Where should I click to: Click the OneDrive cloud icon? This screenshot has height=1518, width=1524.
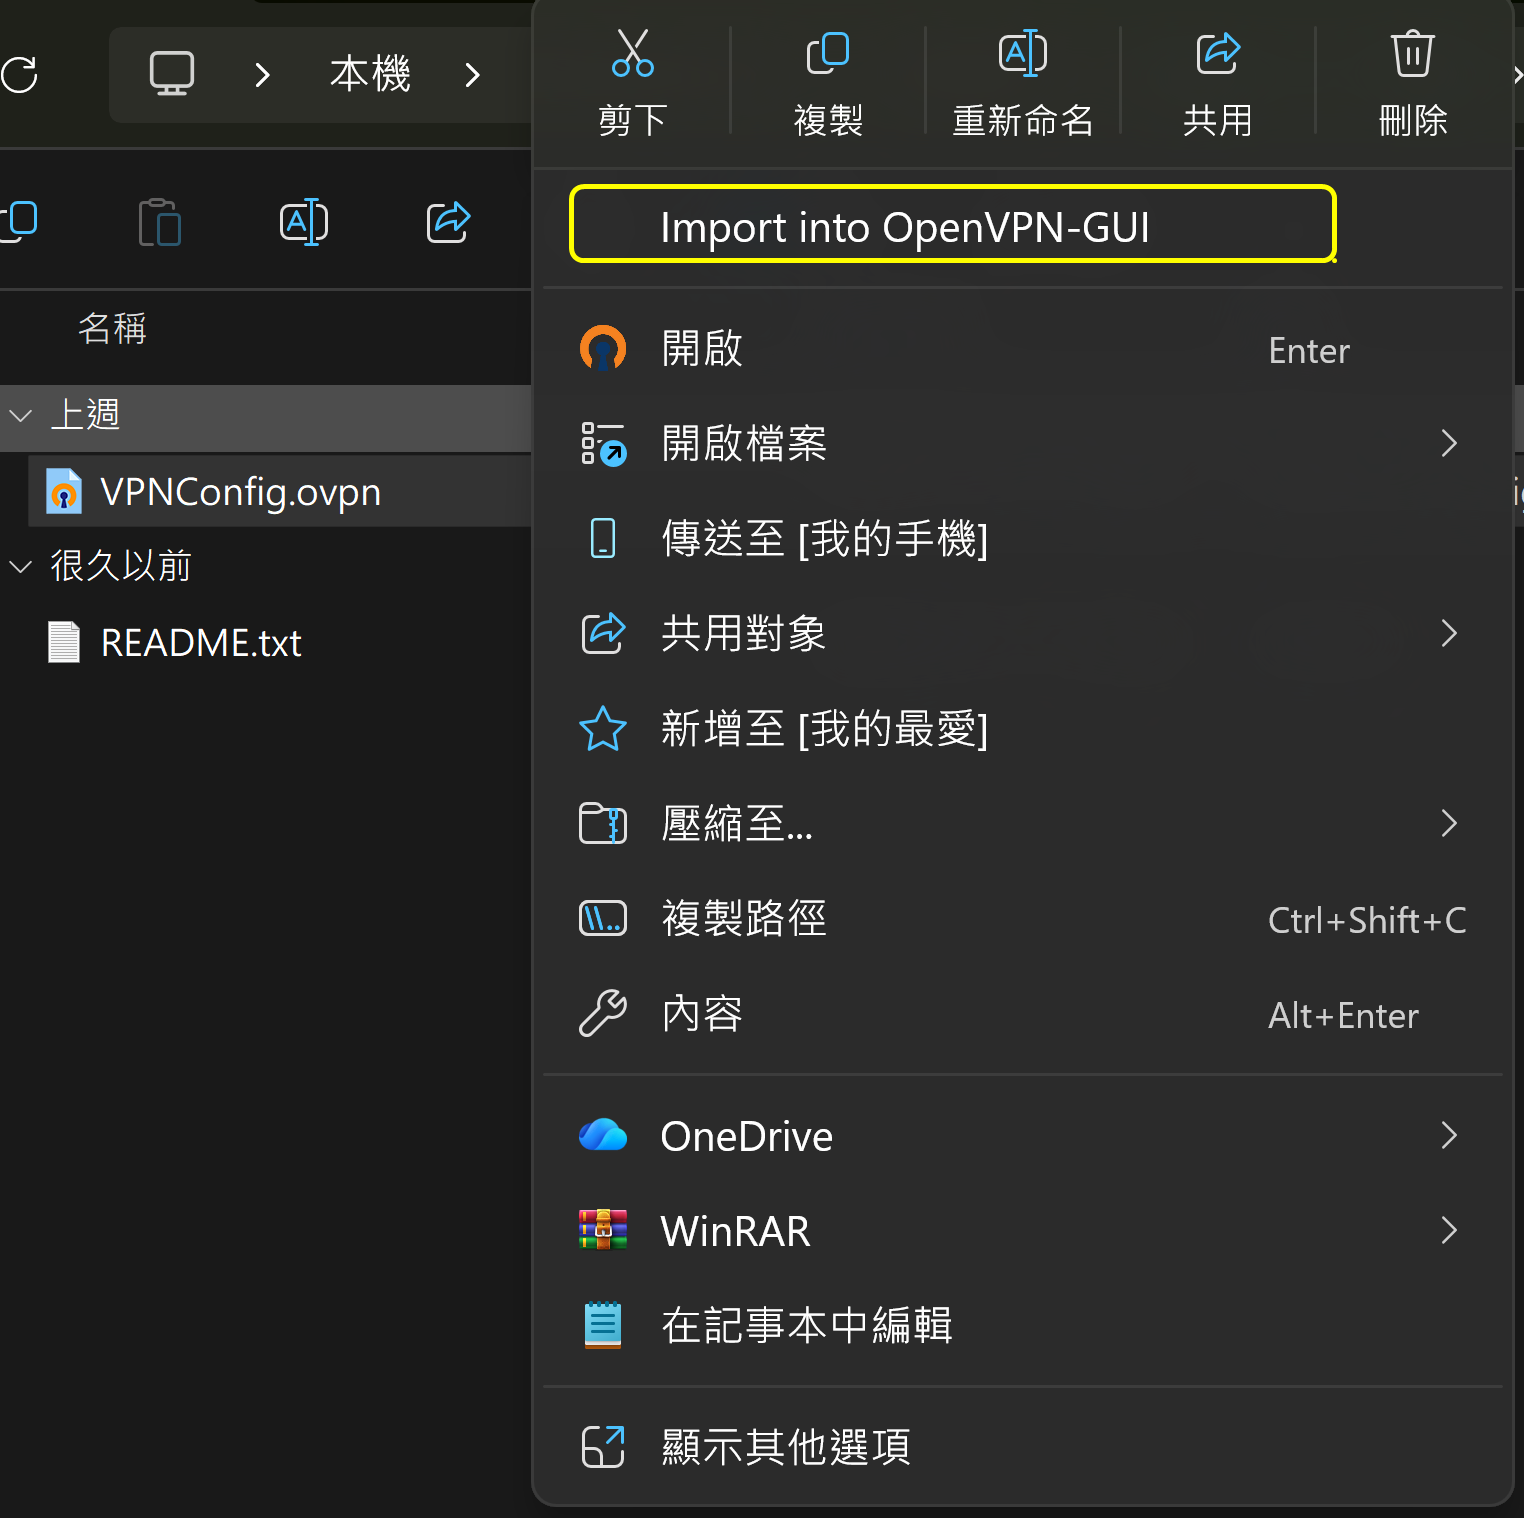coord(603,1135)
